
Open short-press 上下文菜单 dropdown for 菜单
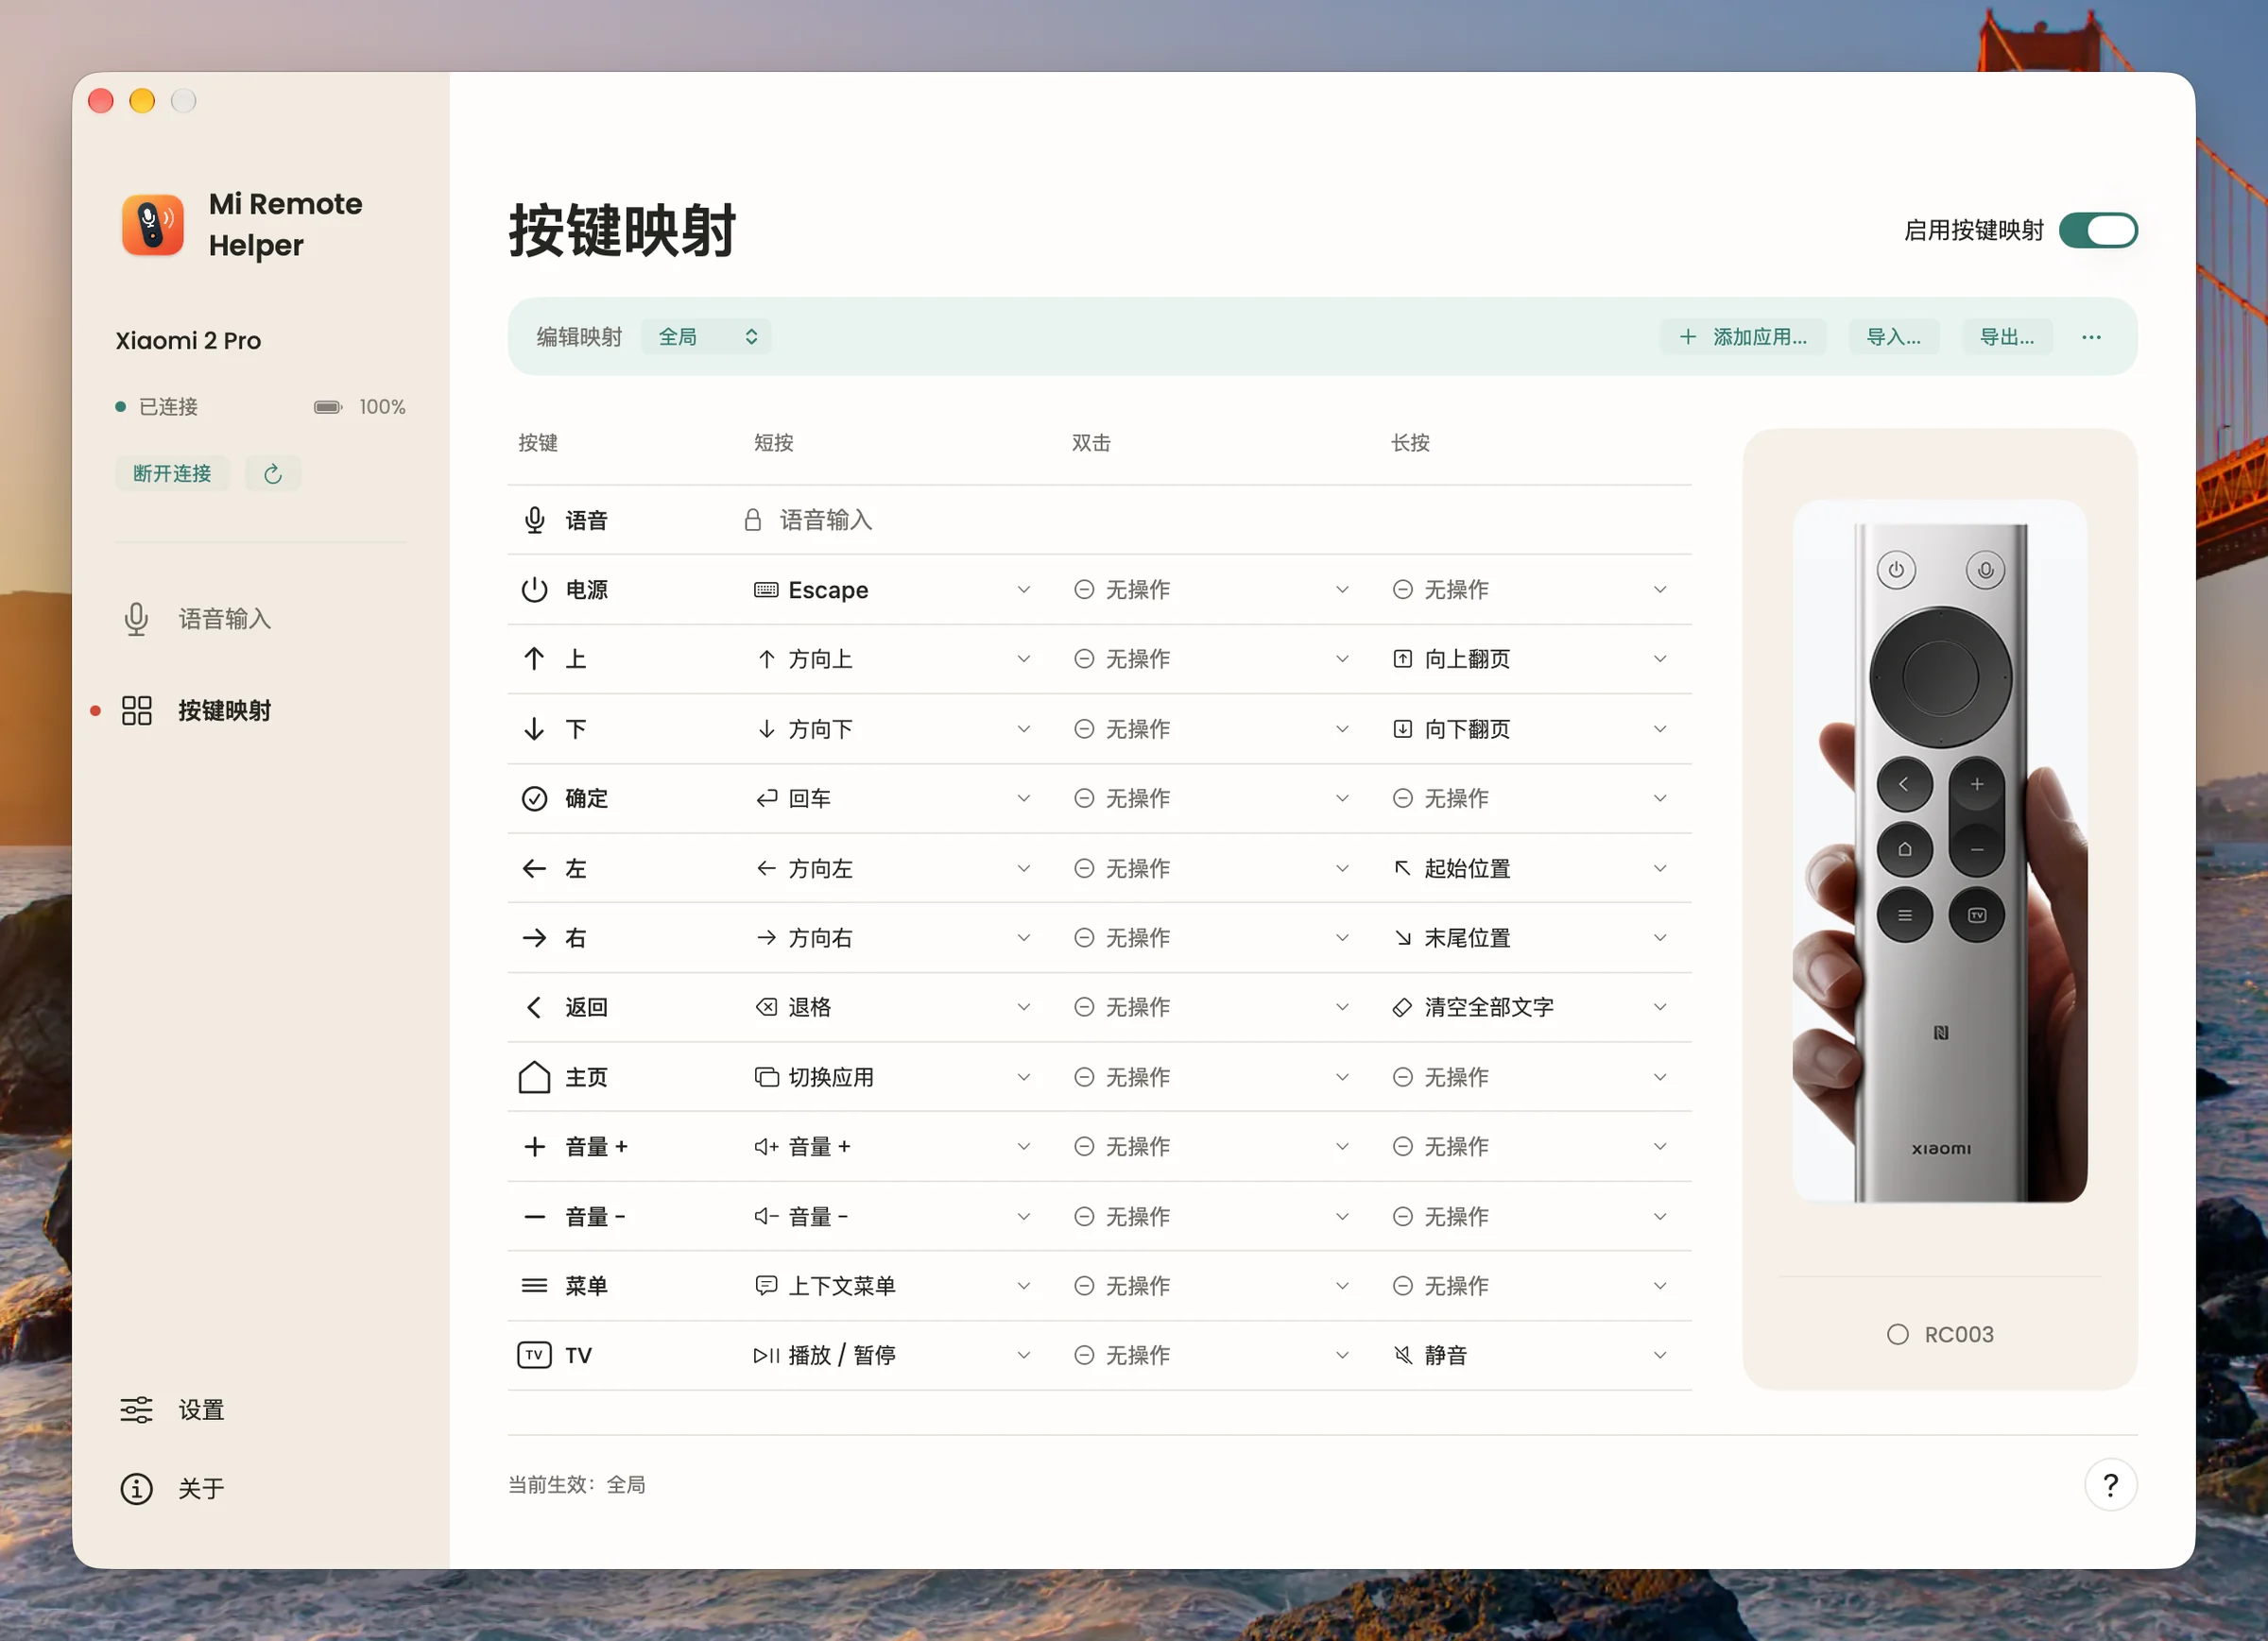[891, 1286]
